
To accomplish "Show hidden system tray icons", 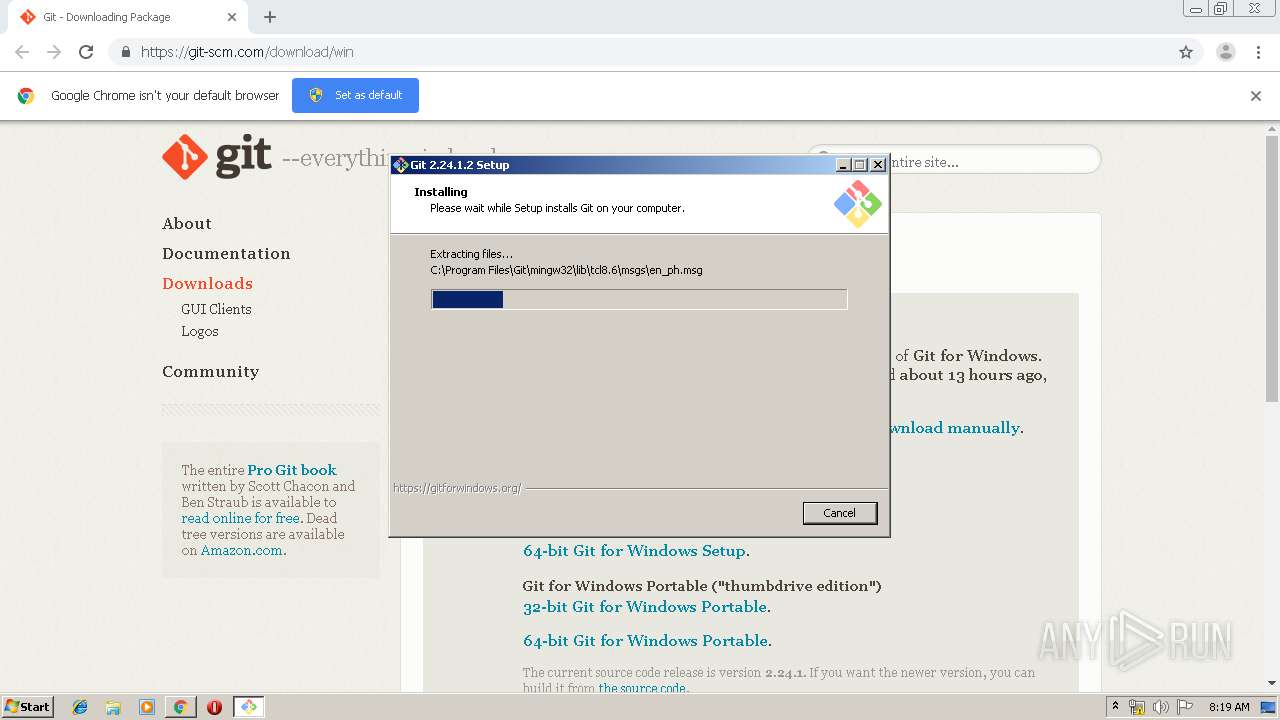I will (1115, 707).
